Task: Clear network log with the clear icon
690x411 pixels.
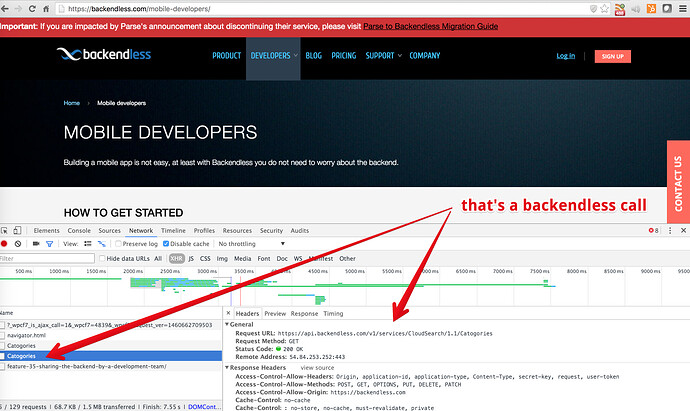Action: pos(18,243)
